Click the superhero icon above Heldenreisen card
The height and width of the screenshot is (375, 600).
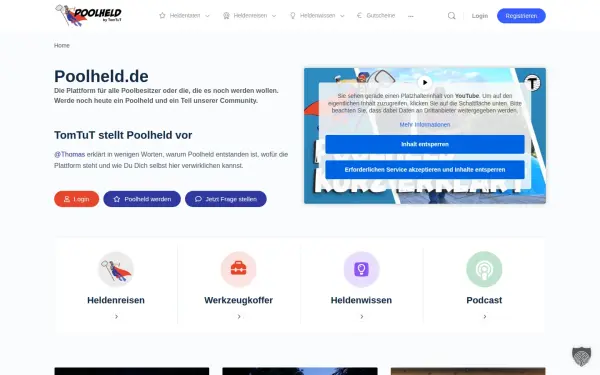coord(116,269)
